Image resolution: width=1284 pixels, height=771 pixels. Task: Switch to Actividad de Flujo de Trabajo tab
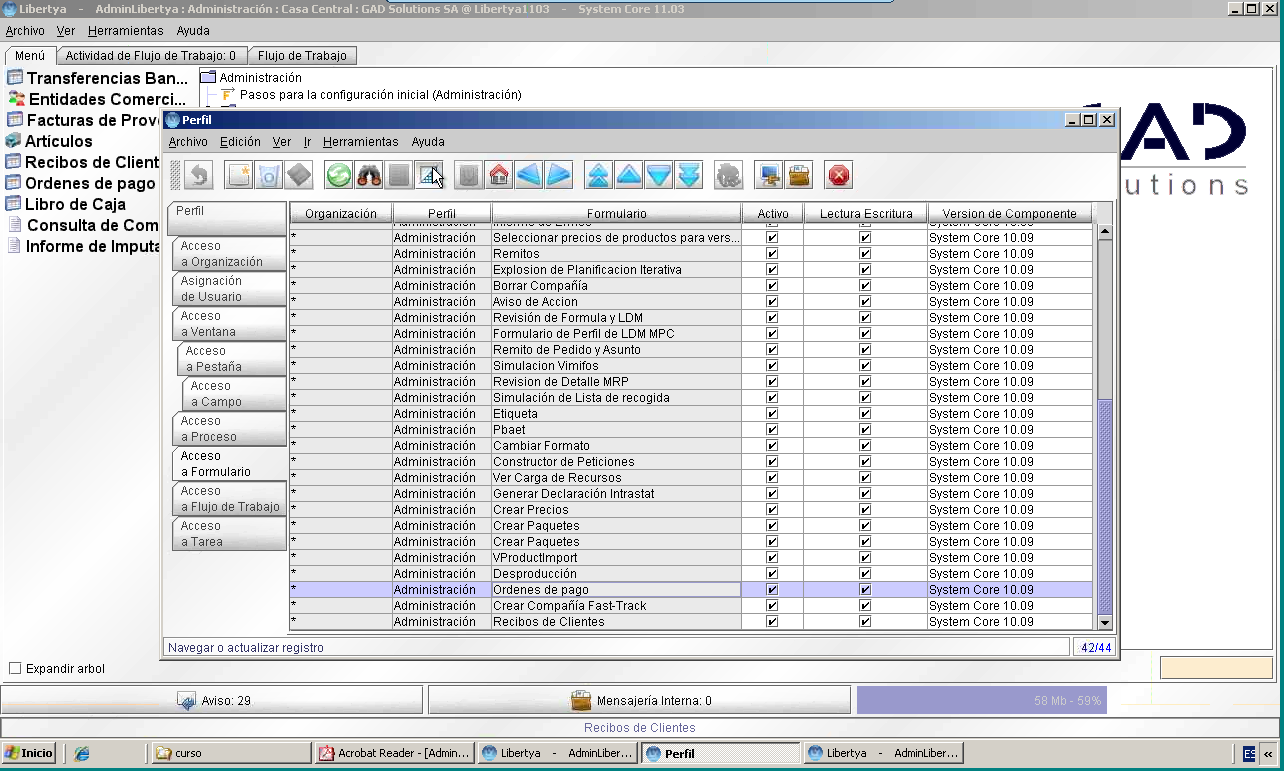151,56
